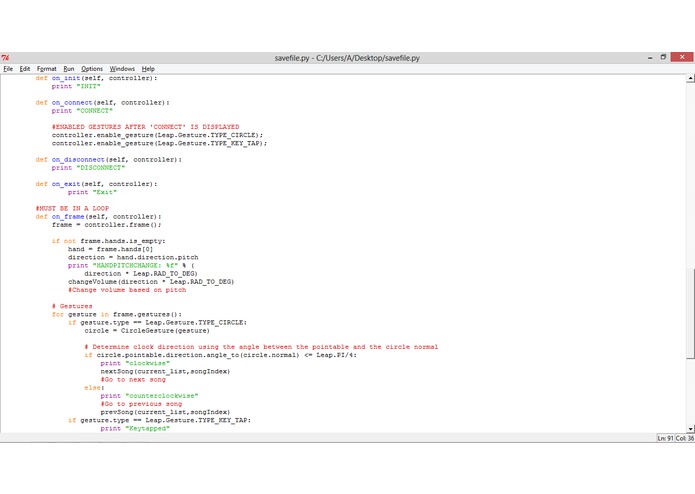Click the changeVolume(direction line

(x=151, y=282)
